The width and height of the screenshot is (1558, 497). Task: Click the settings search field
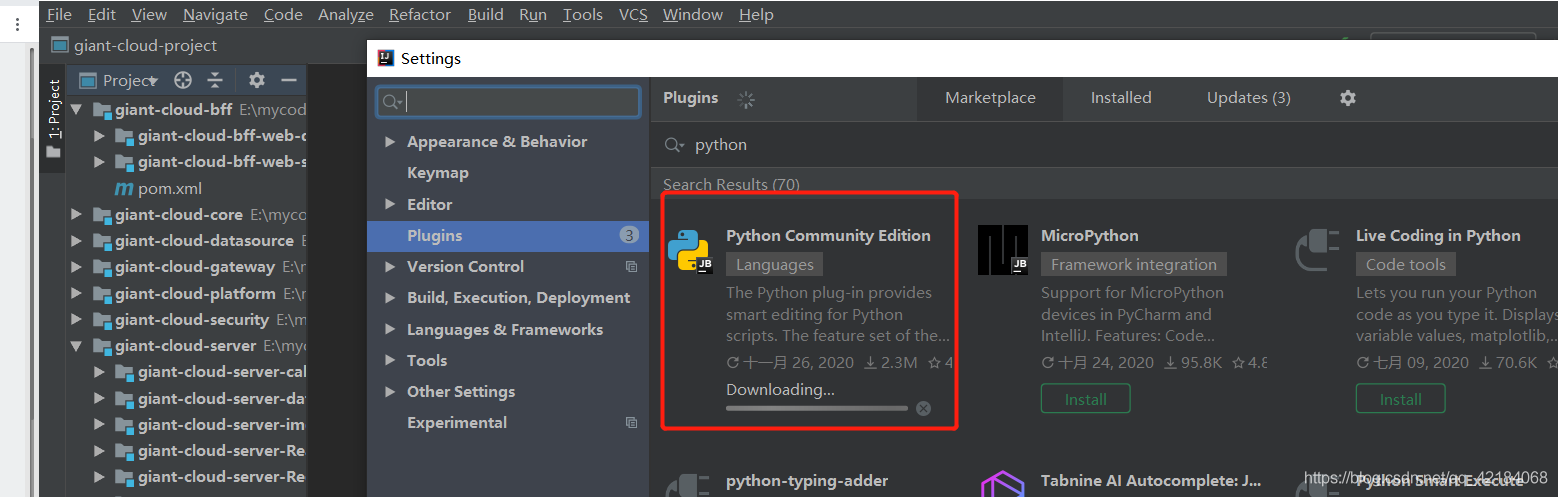[x=508, y=102]
